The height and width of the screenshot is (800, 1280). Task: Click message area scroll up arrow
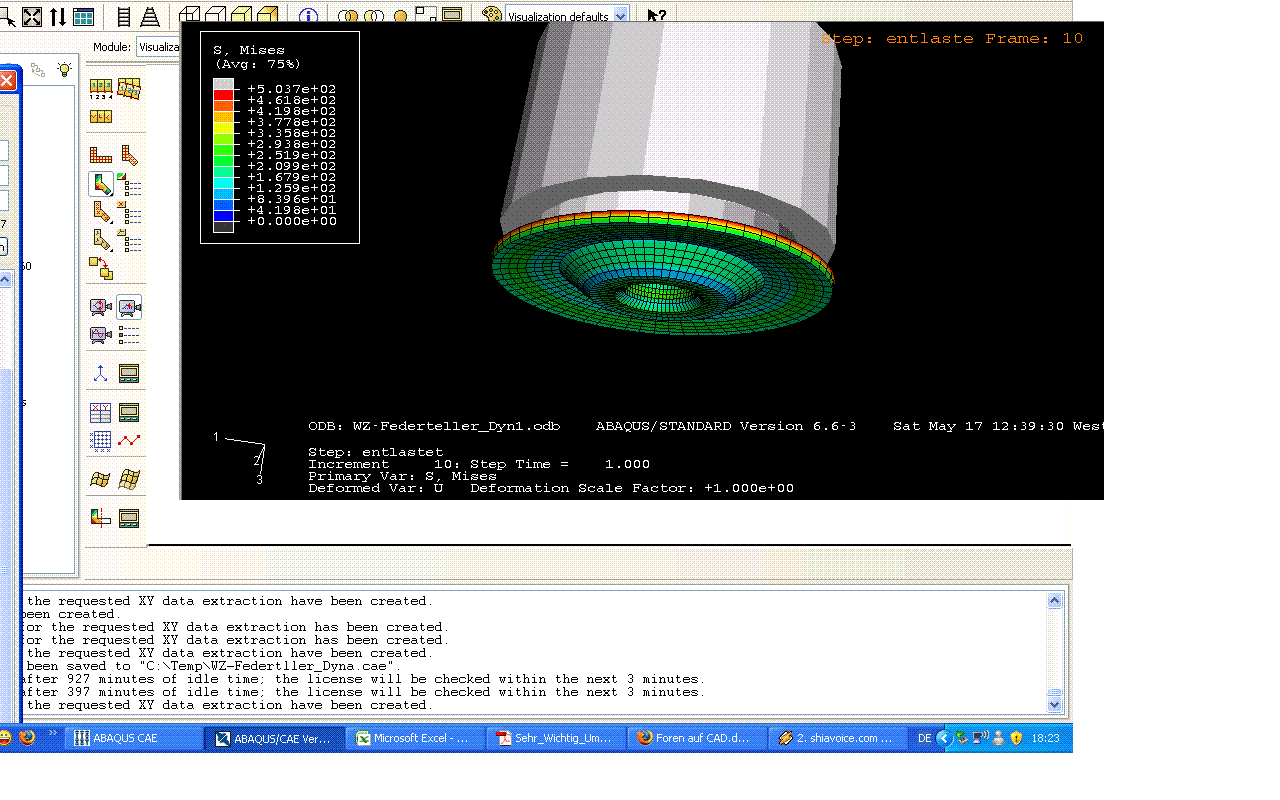(x=1054, y=601)
